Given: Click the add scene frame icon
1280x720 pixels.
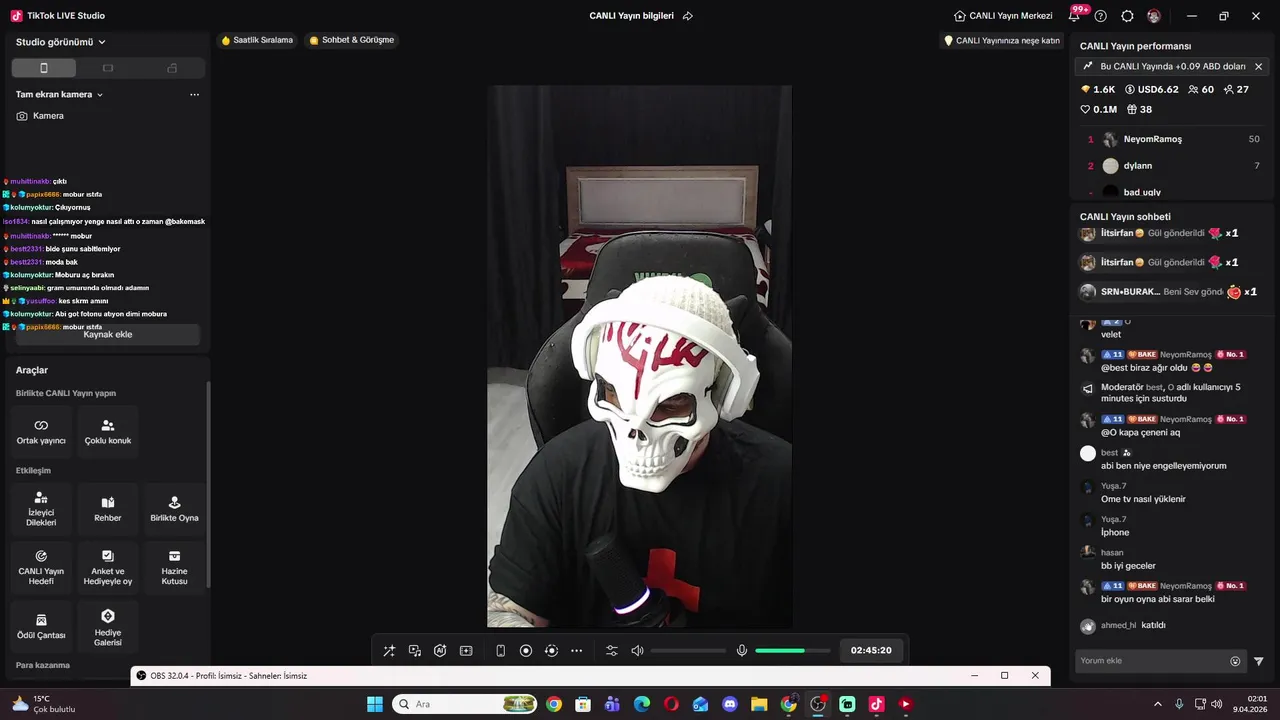Looking at the screenshot, I should [466, 651].
